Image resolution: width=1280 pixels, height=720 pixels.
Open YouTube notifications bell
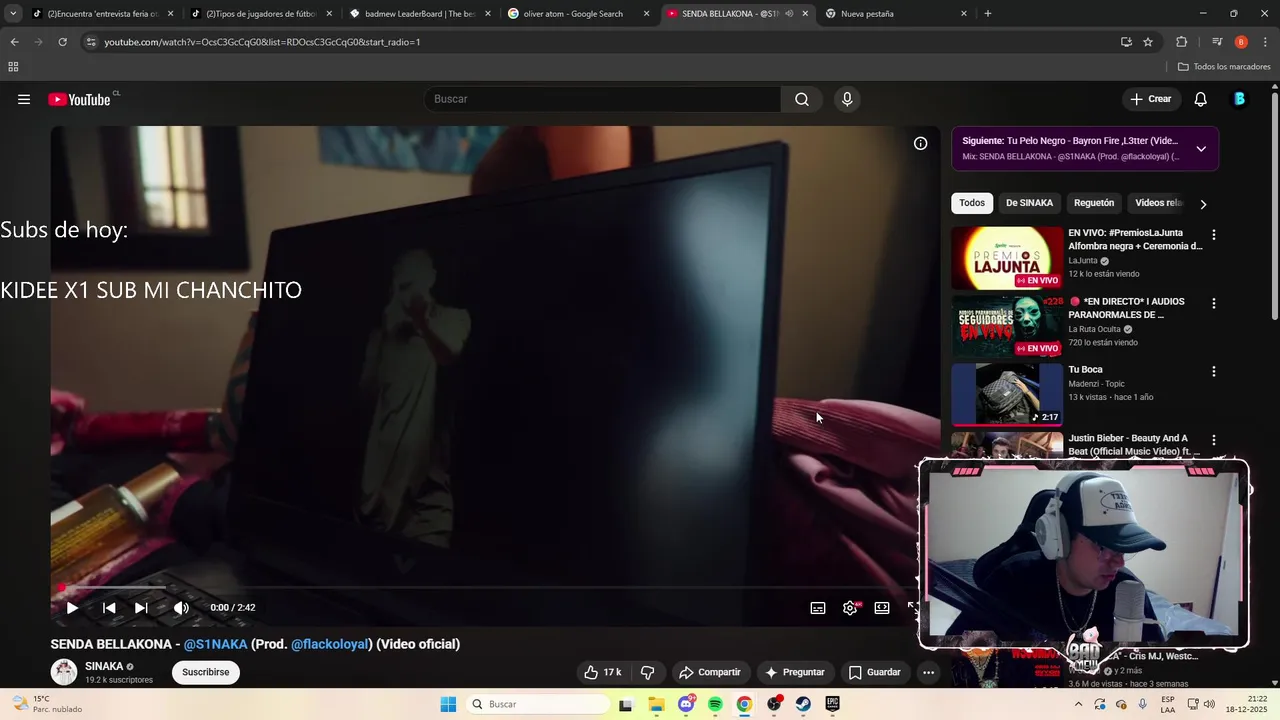coord(1201,99)
